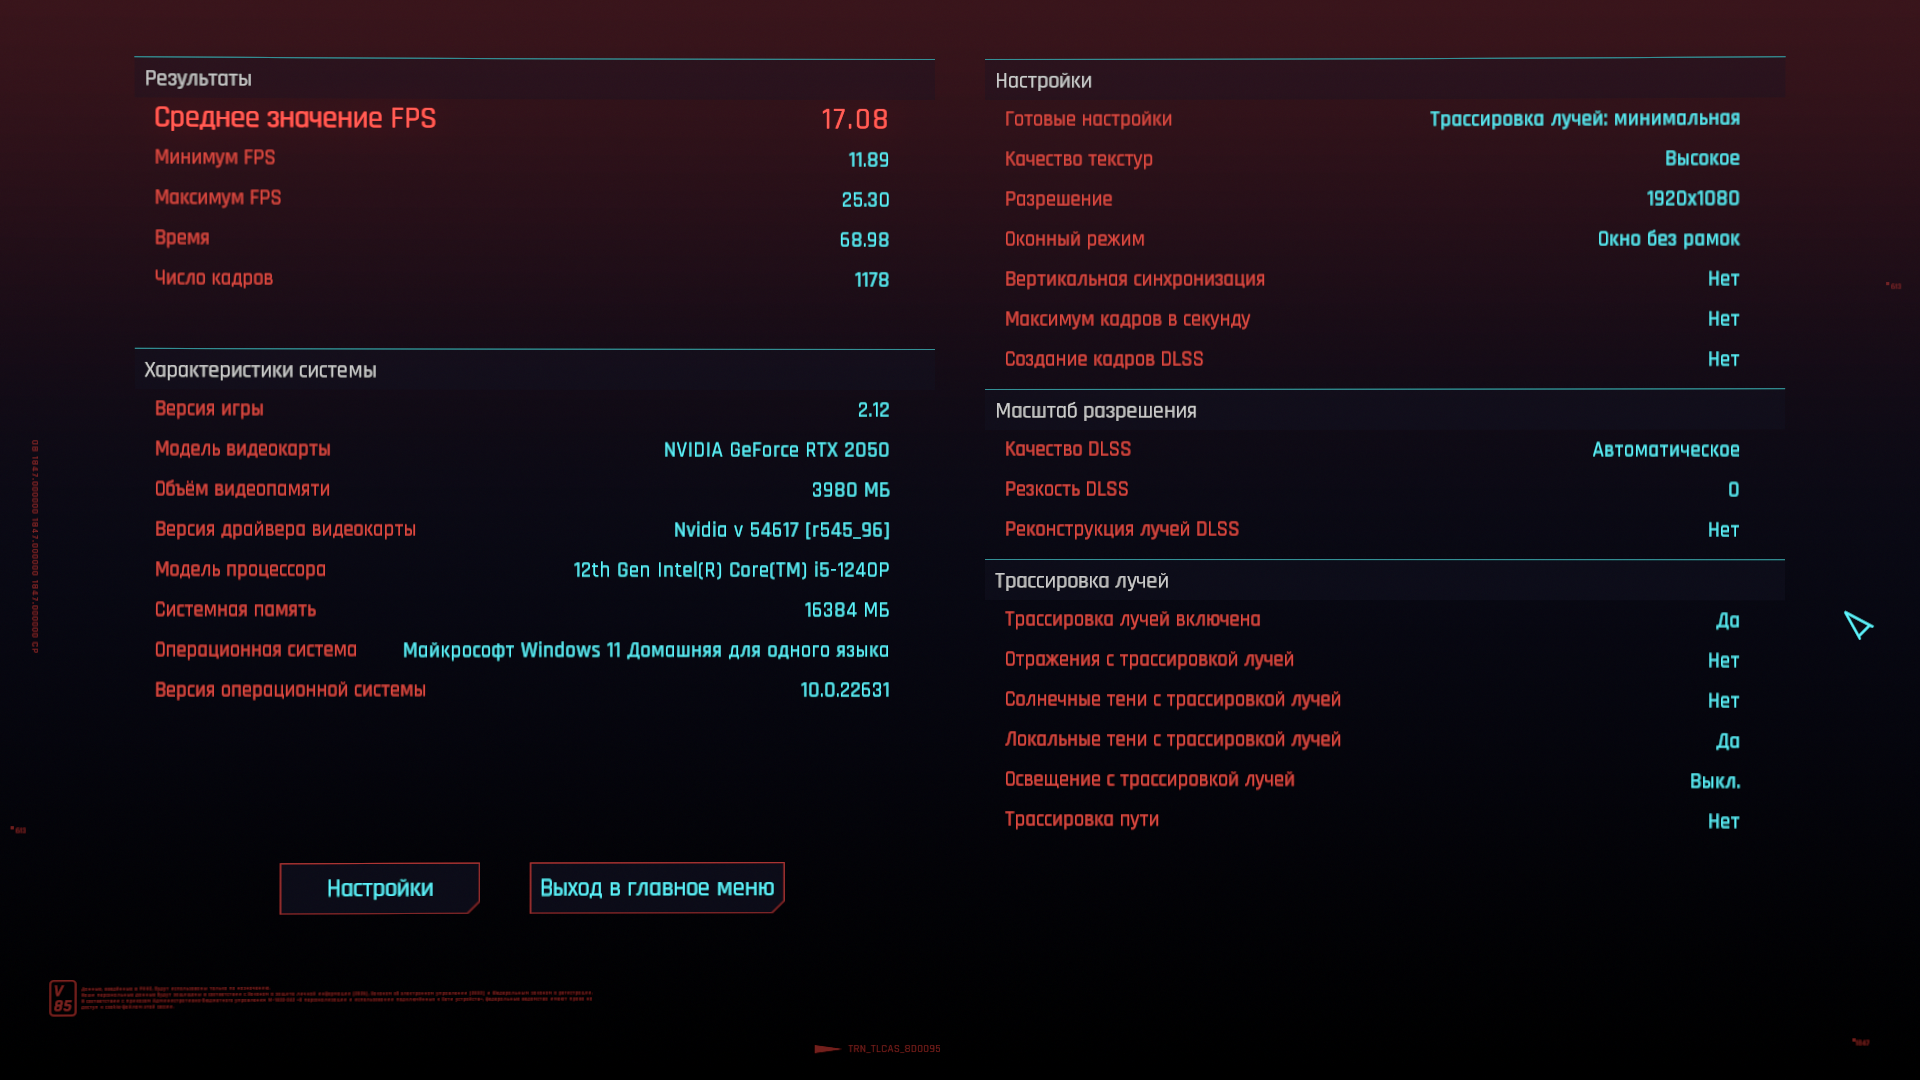Viewport: 1920px width, 1080px height.
Task: Select the Модель видеокарты label
Action: point(242,449)
